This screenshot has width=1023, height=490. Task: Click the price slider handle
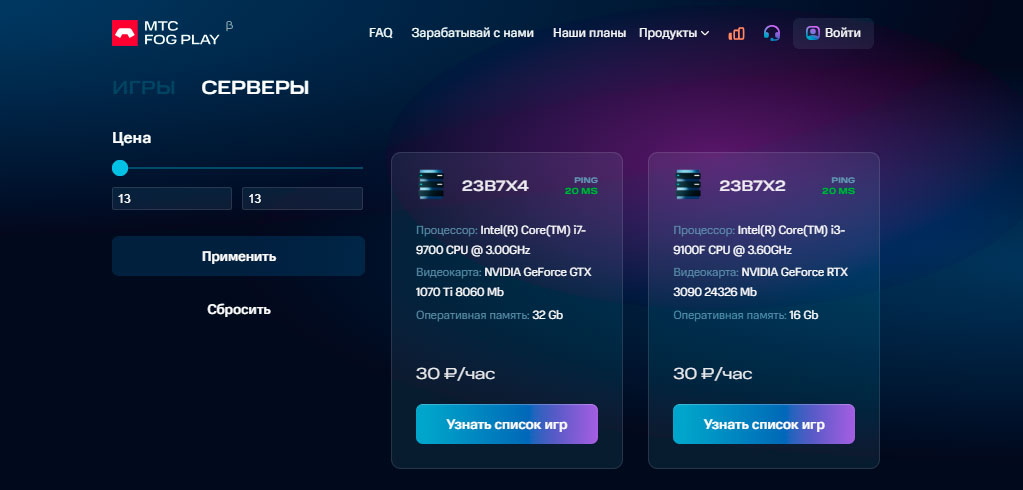tap(120, 168)
